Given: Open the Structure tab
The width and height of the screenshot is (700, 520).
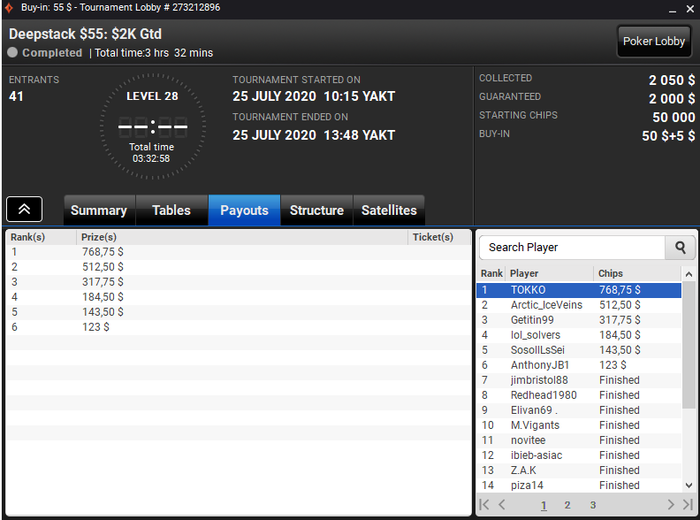Looking at the screenshot, I should click(317, 210).
